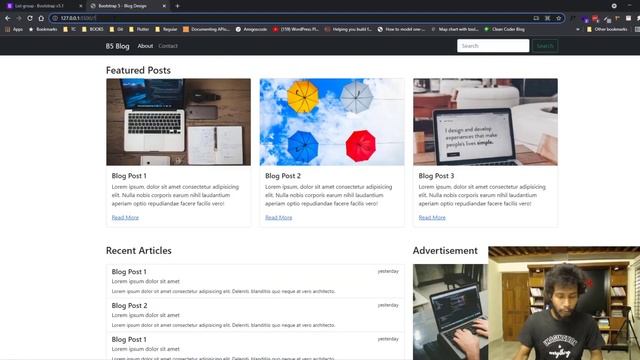Open the Git bookmark folder
Image resolution: width=640 pixels, height=360 pixels.
[x=116, y=29]
